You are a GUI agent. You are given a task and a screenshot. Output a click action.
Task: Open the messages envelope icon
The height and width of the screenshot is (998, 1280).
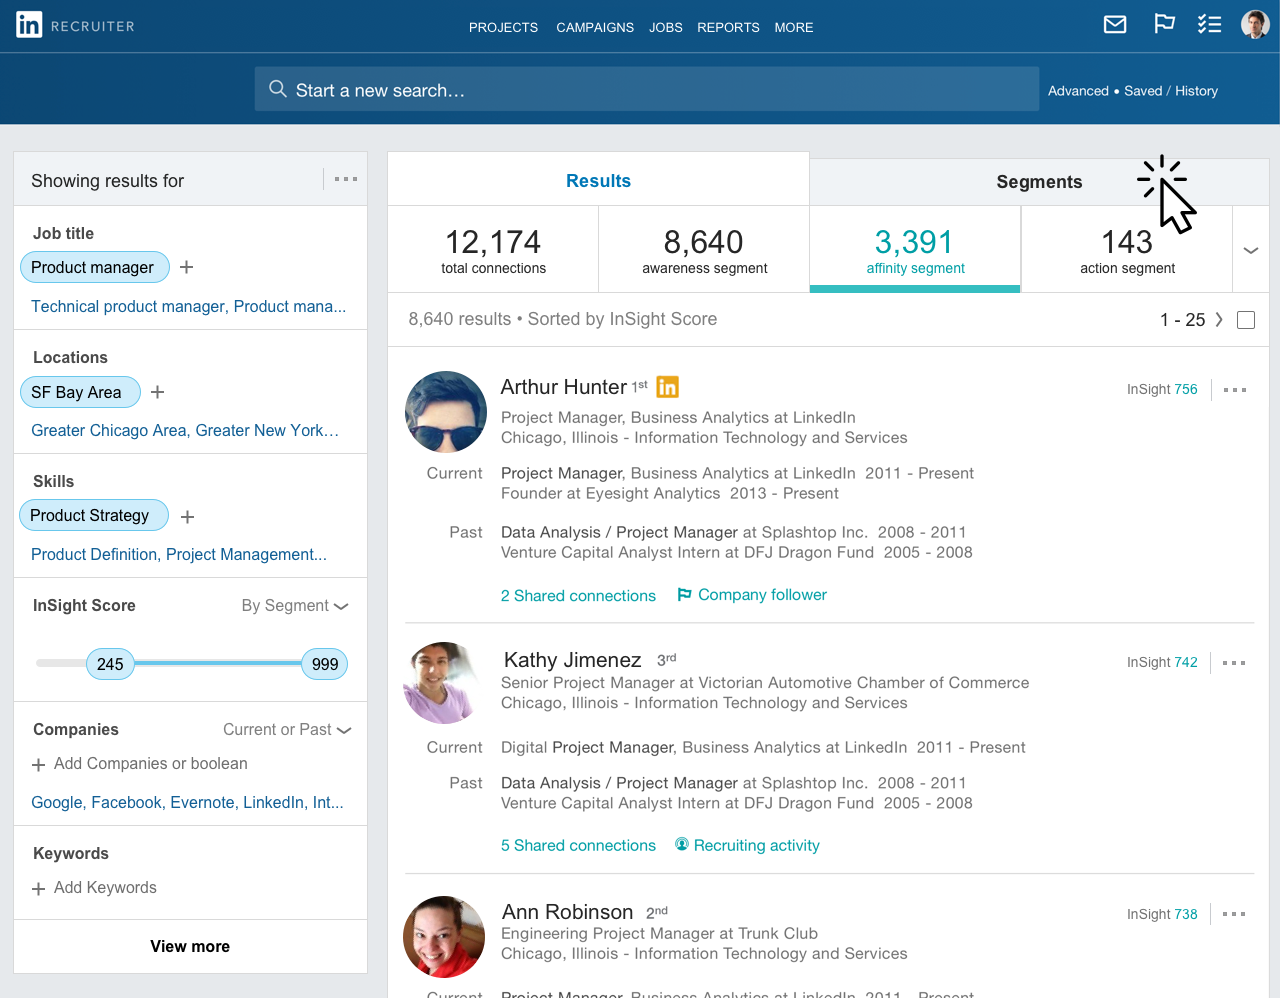pyautogui.click(x=1115, y=25)
